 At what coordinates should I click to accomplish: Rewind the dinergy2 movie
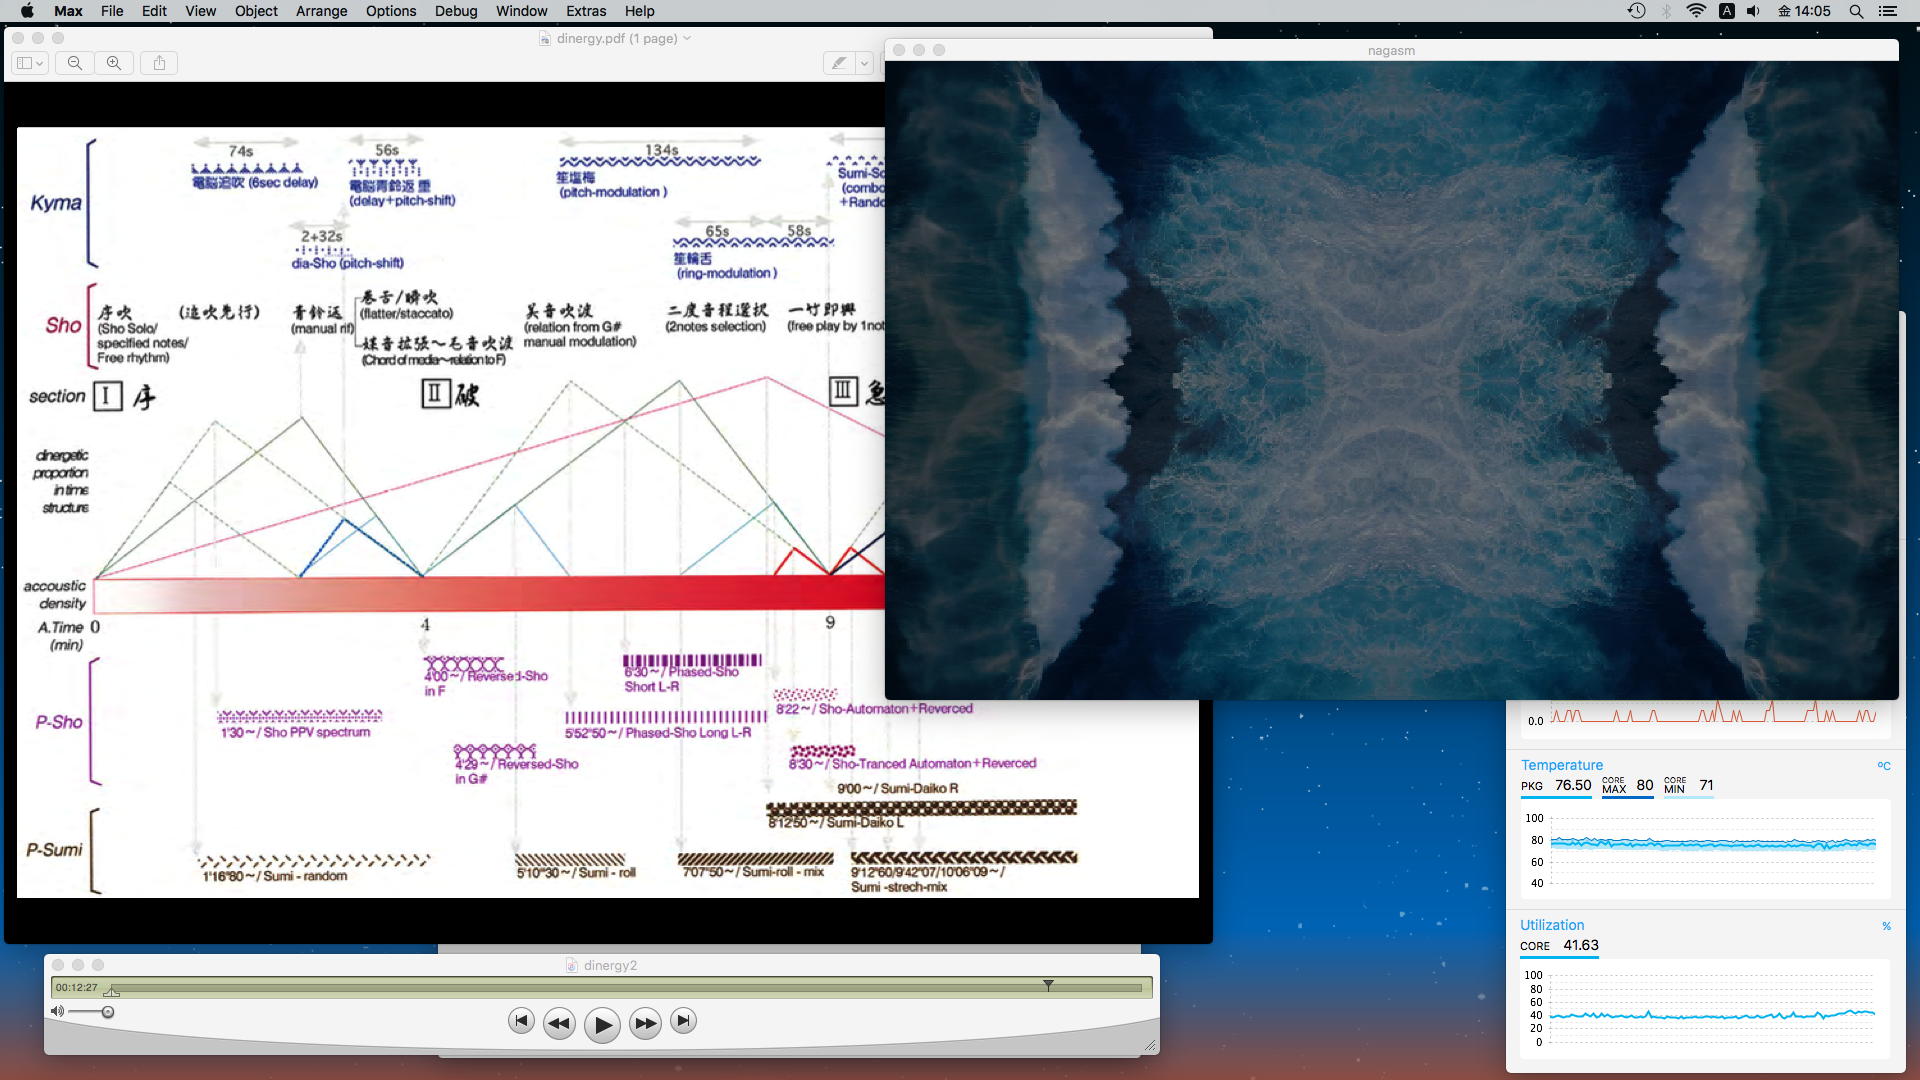point(559,1023)
